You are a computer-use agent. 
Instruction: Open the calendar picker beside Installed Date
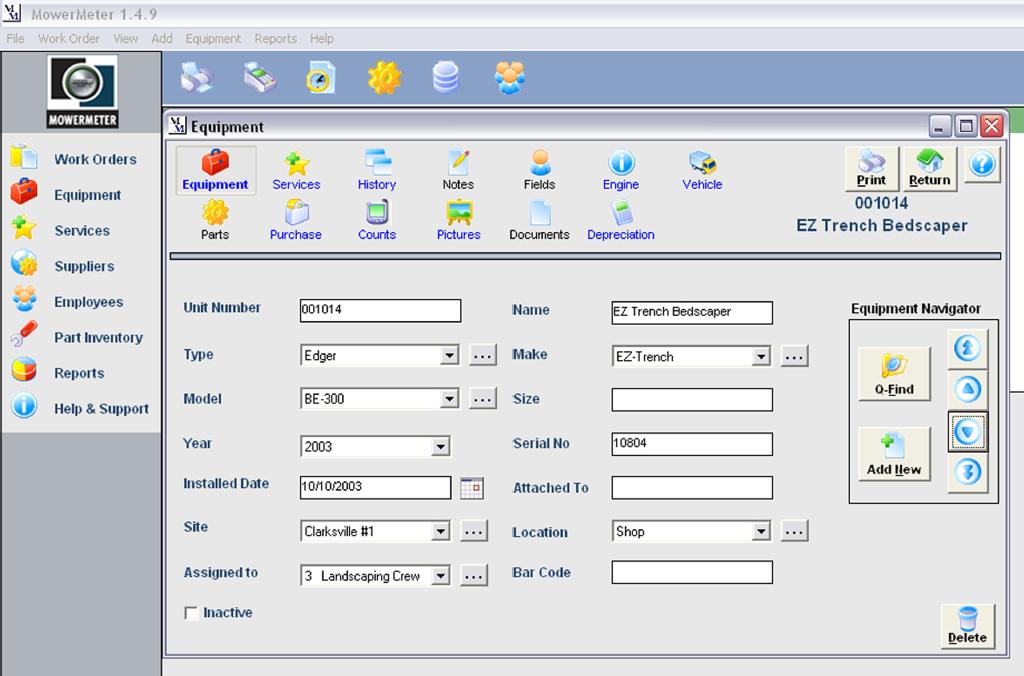(471, 488)
